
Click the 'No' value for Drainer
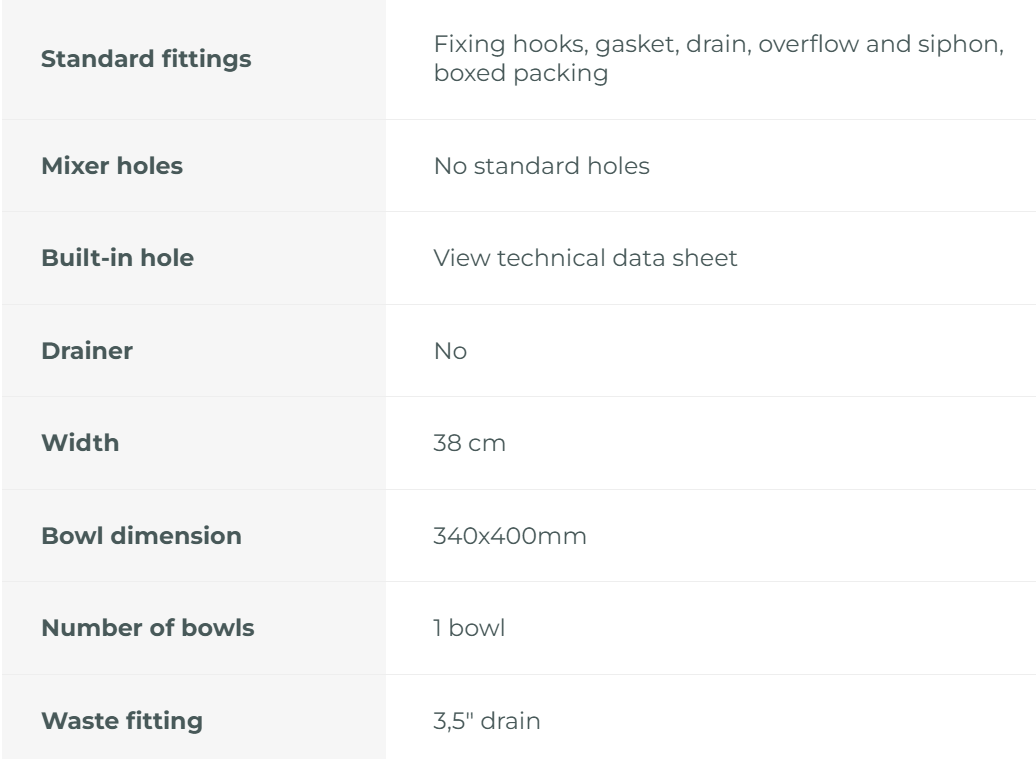point(450,351)
